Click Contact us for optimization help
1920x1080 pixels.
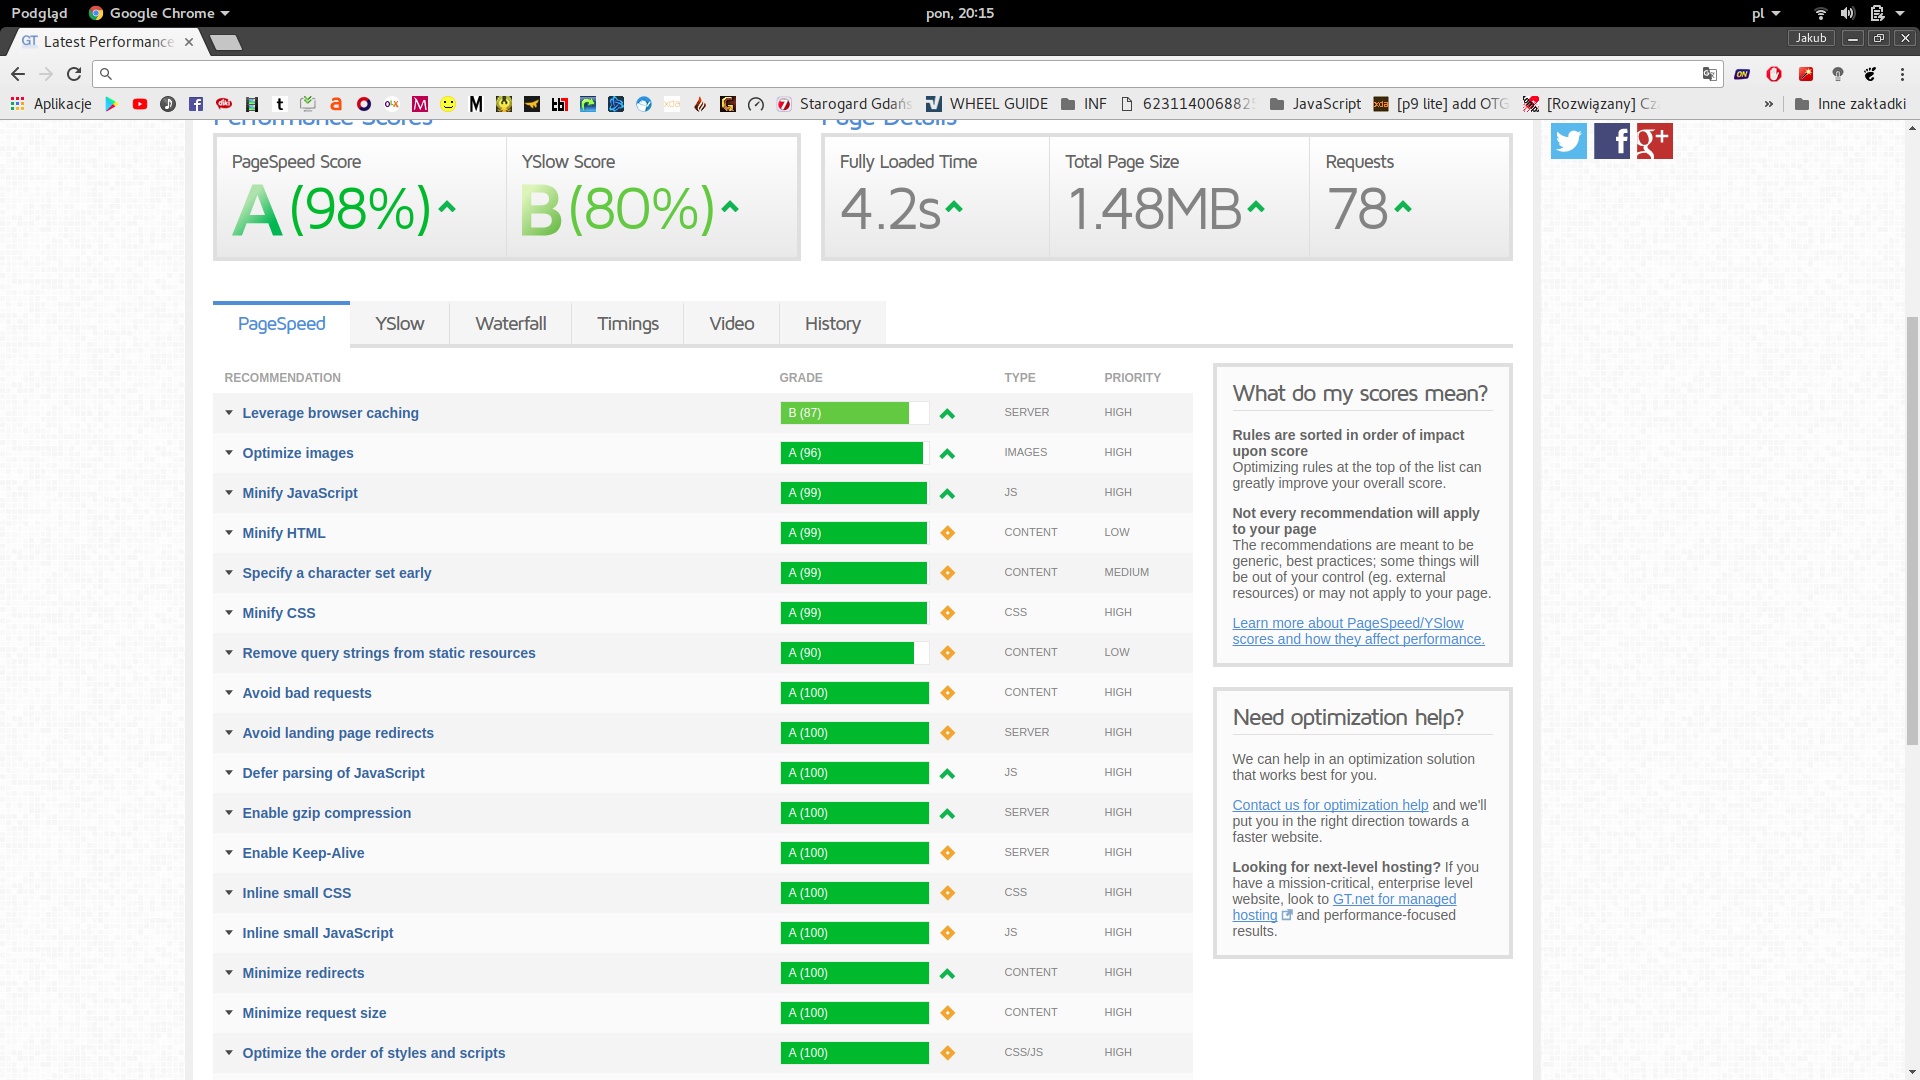pos(1330,805)
